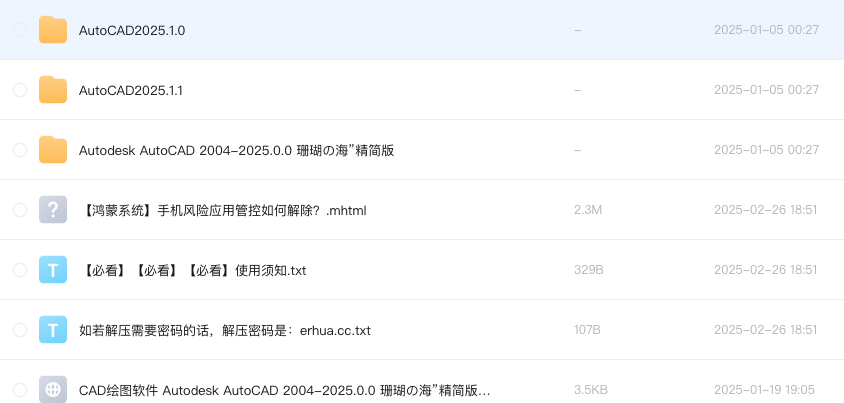Open 【鸿蒙系统】手机风险应用管控如何解除 file name
Screen dimensions: 844x403
pos(223,210)
